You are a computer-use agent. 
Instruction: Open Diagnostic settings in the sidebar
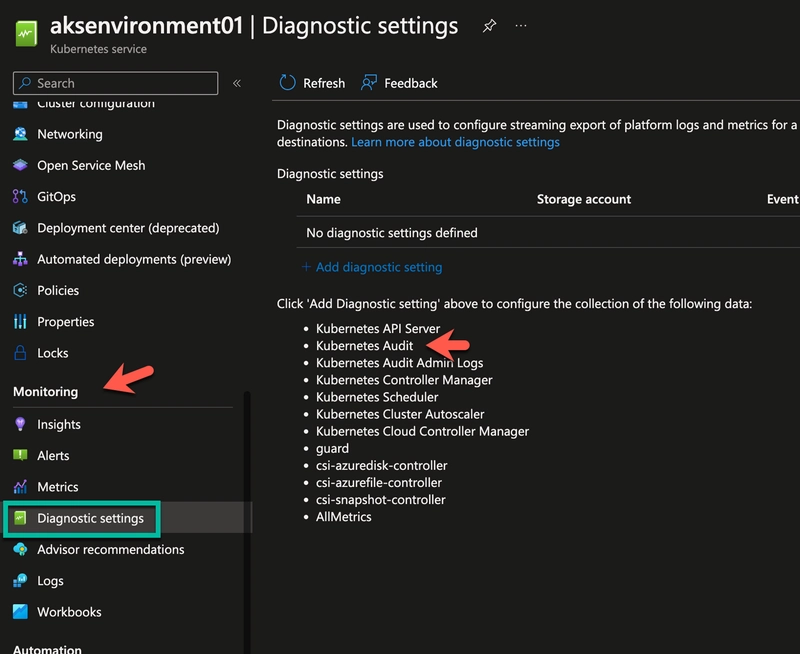click(90, 518)
